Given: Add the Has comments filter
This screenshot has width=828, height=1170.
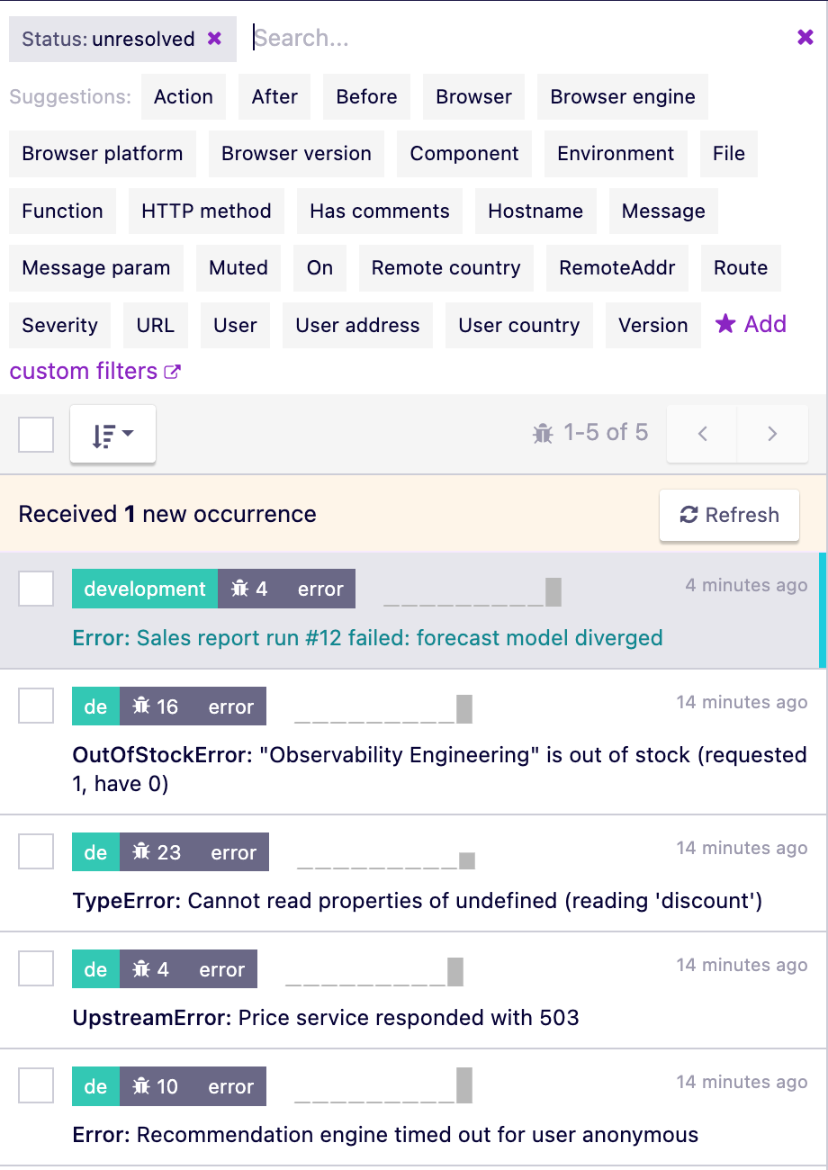Looking at the screenshot, I should (380, 211).
